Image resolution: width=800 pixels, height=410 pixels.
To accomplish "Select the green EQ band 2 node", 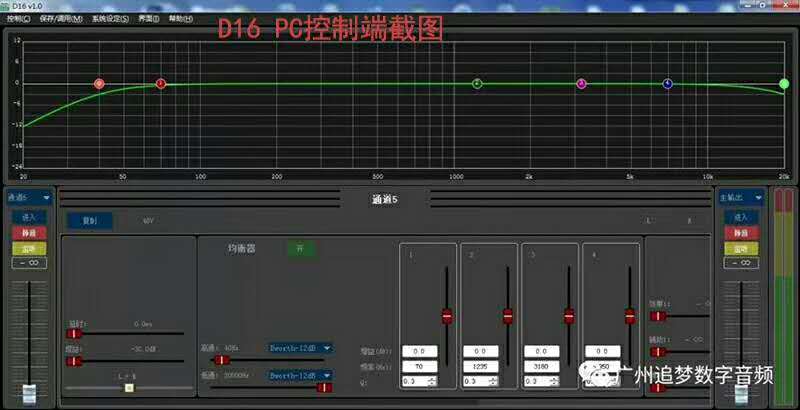I will tap(477, 84).
